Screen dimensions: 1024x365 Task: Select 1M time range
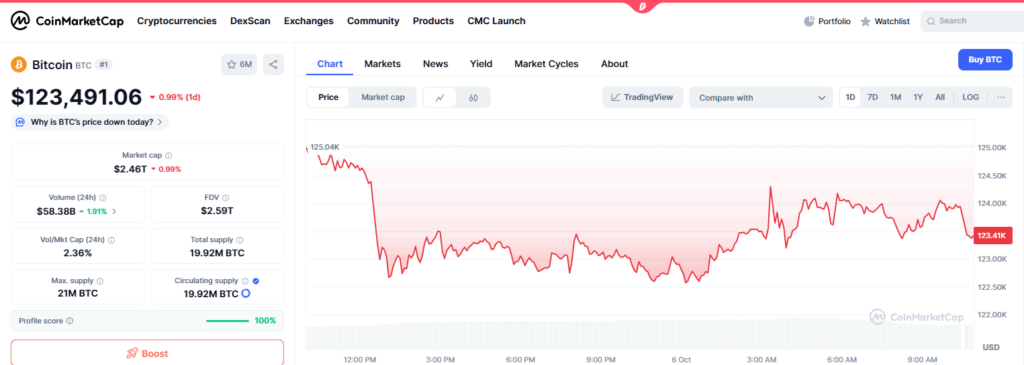895,97
